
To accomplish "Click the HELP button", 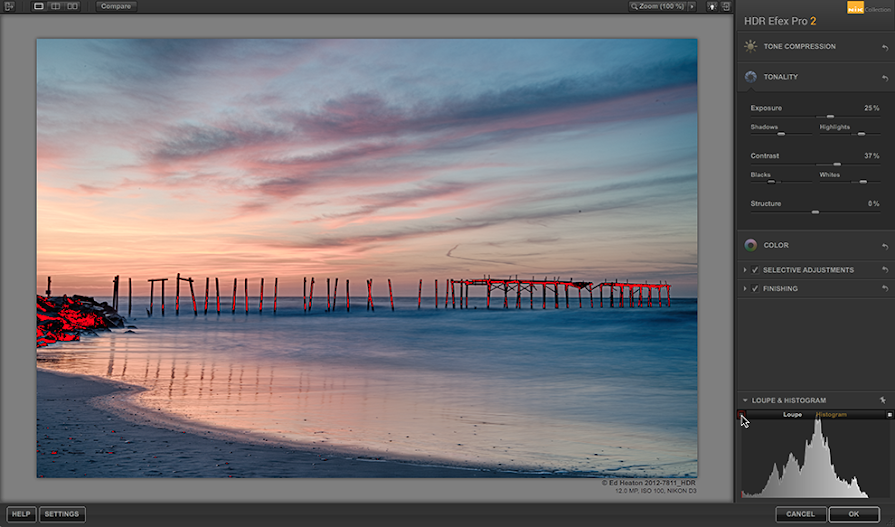I will [21, 514].
